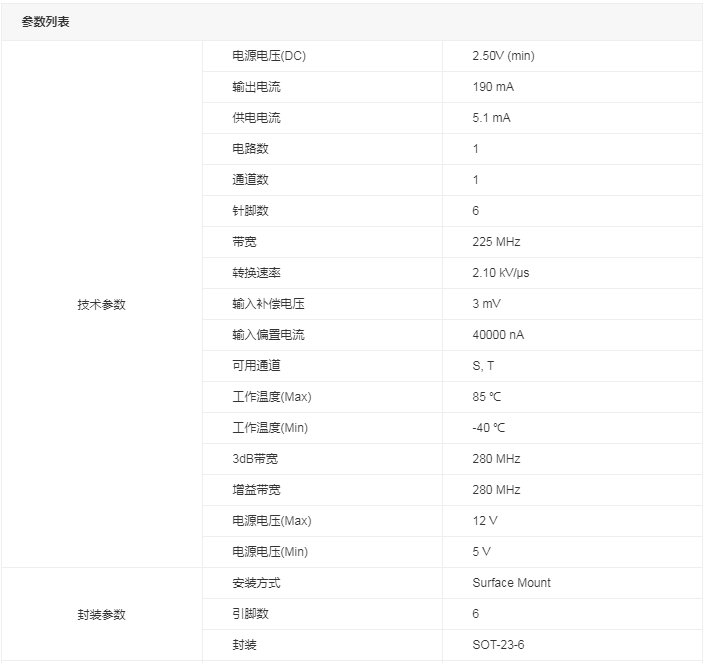The width and height of the screenshot is (705, 663).
Task: Click the 带宽 label
Action: [244, 242]
